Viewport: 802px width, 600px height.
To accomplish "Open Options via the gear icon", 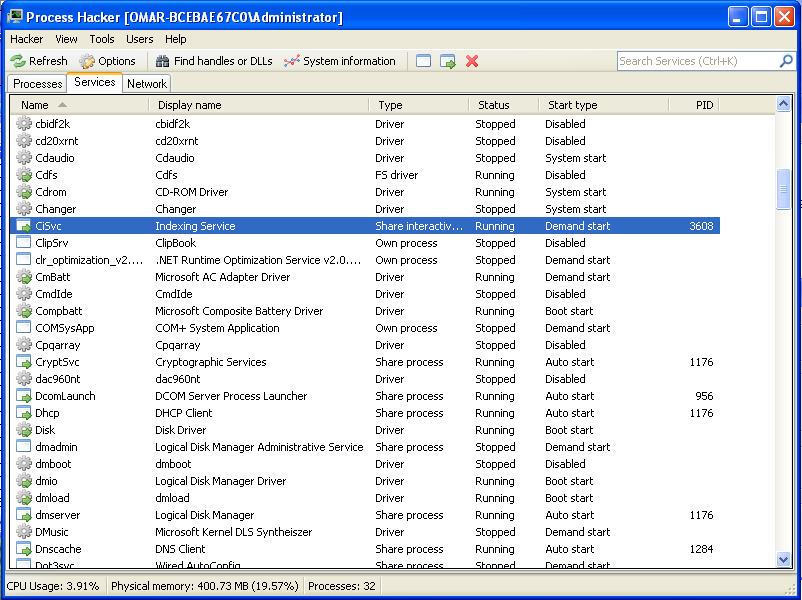I will (x=88, y=61).
